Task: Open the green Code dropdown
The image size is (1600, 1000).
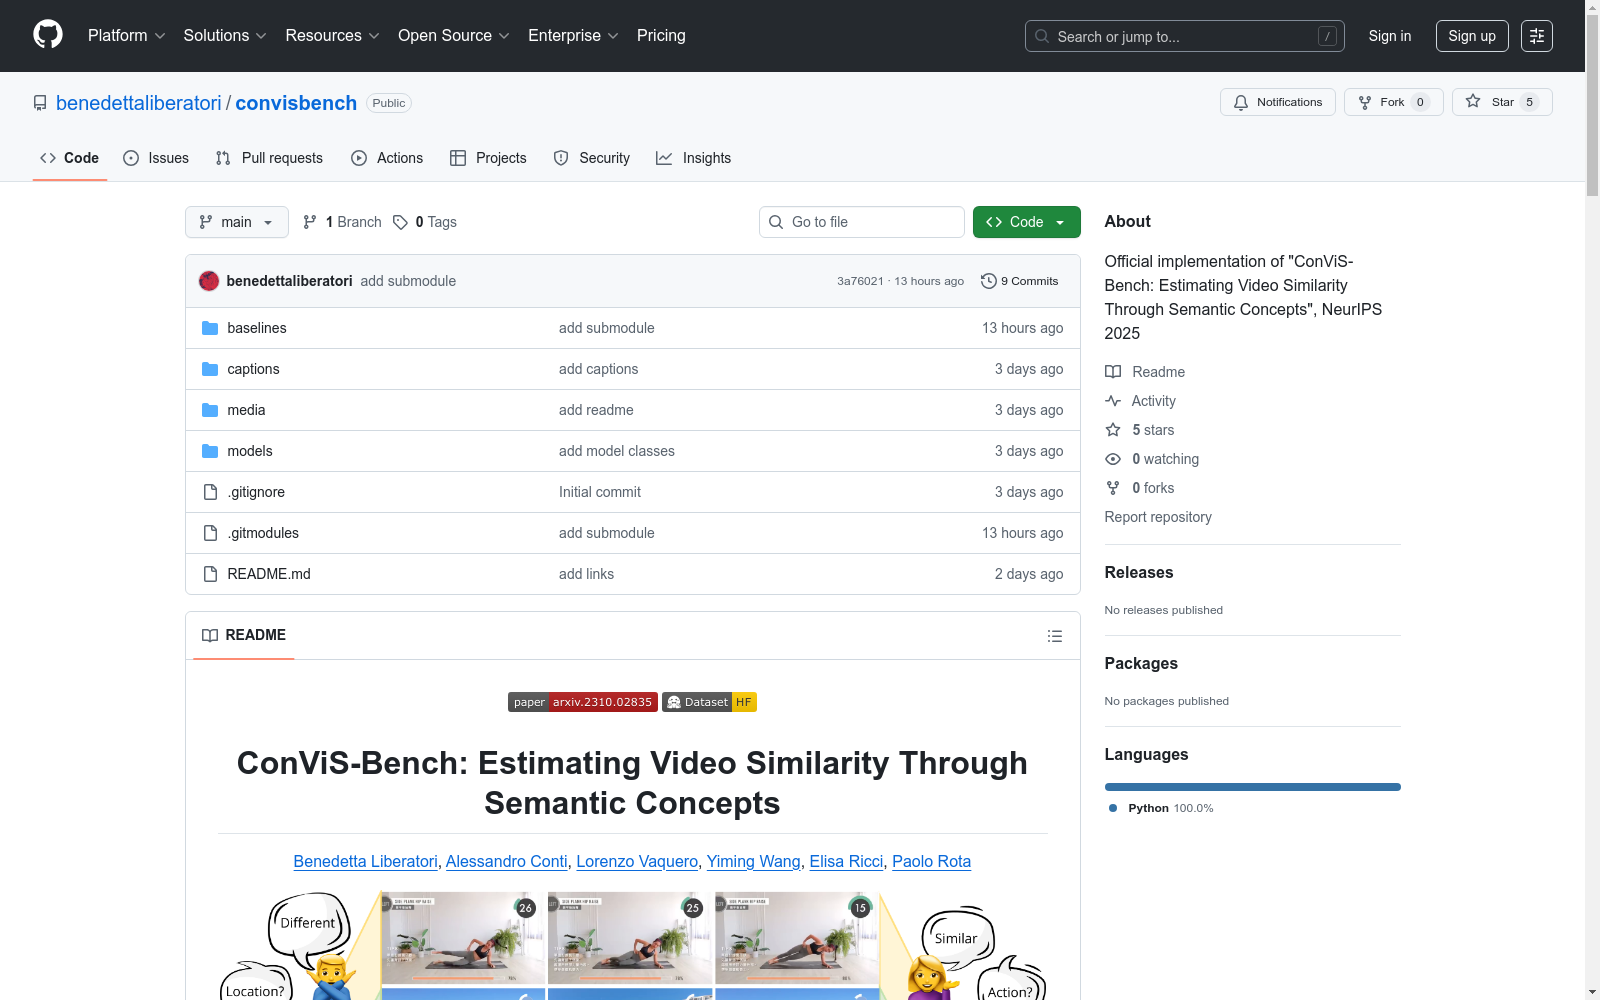Action: point(1027,222)
